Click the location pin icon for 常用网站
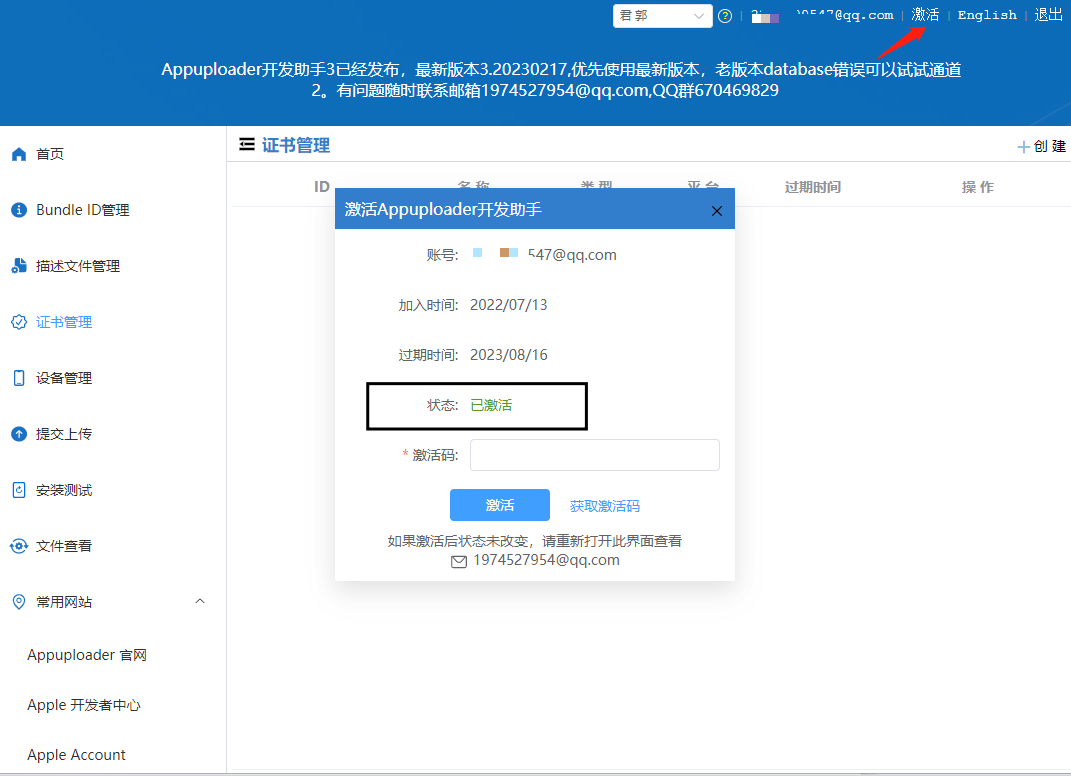Image resolution: width=1071 pixels, height=776 pixels. (x=19, y=602)
